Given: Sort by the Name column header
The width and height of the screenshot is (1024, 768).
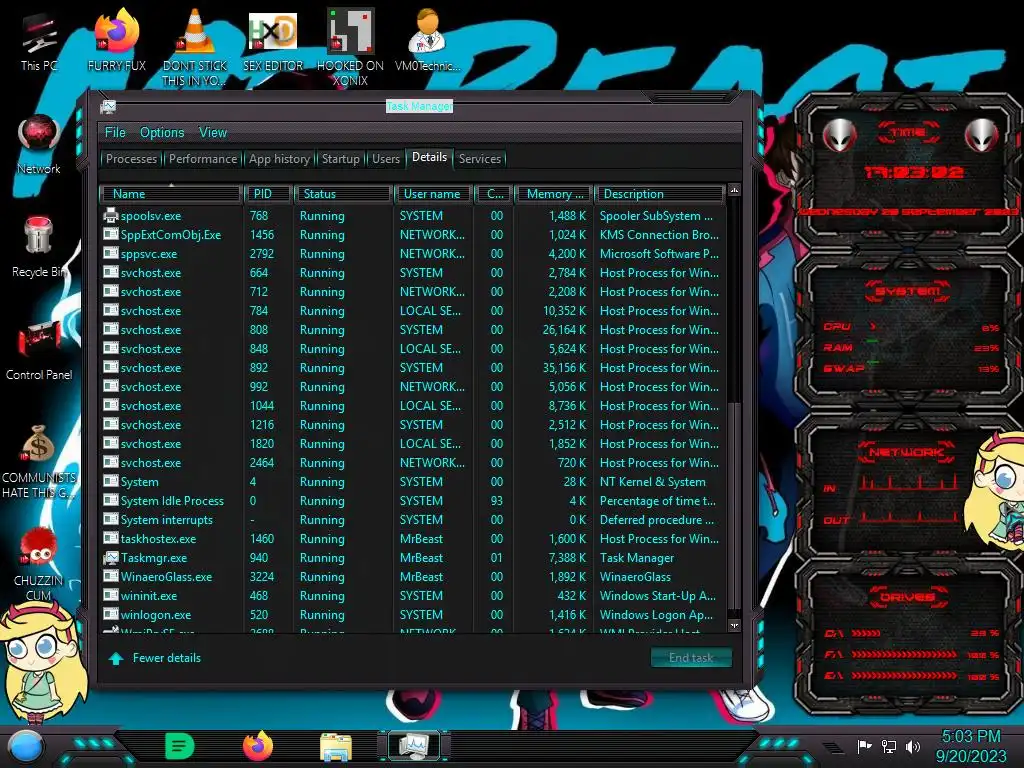Looking at the screenshot, I should (170, 194).
